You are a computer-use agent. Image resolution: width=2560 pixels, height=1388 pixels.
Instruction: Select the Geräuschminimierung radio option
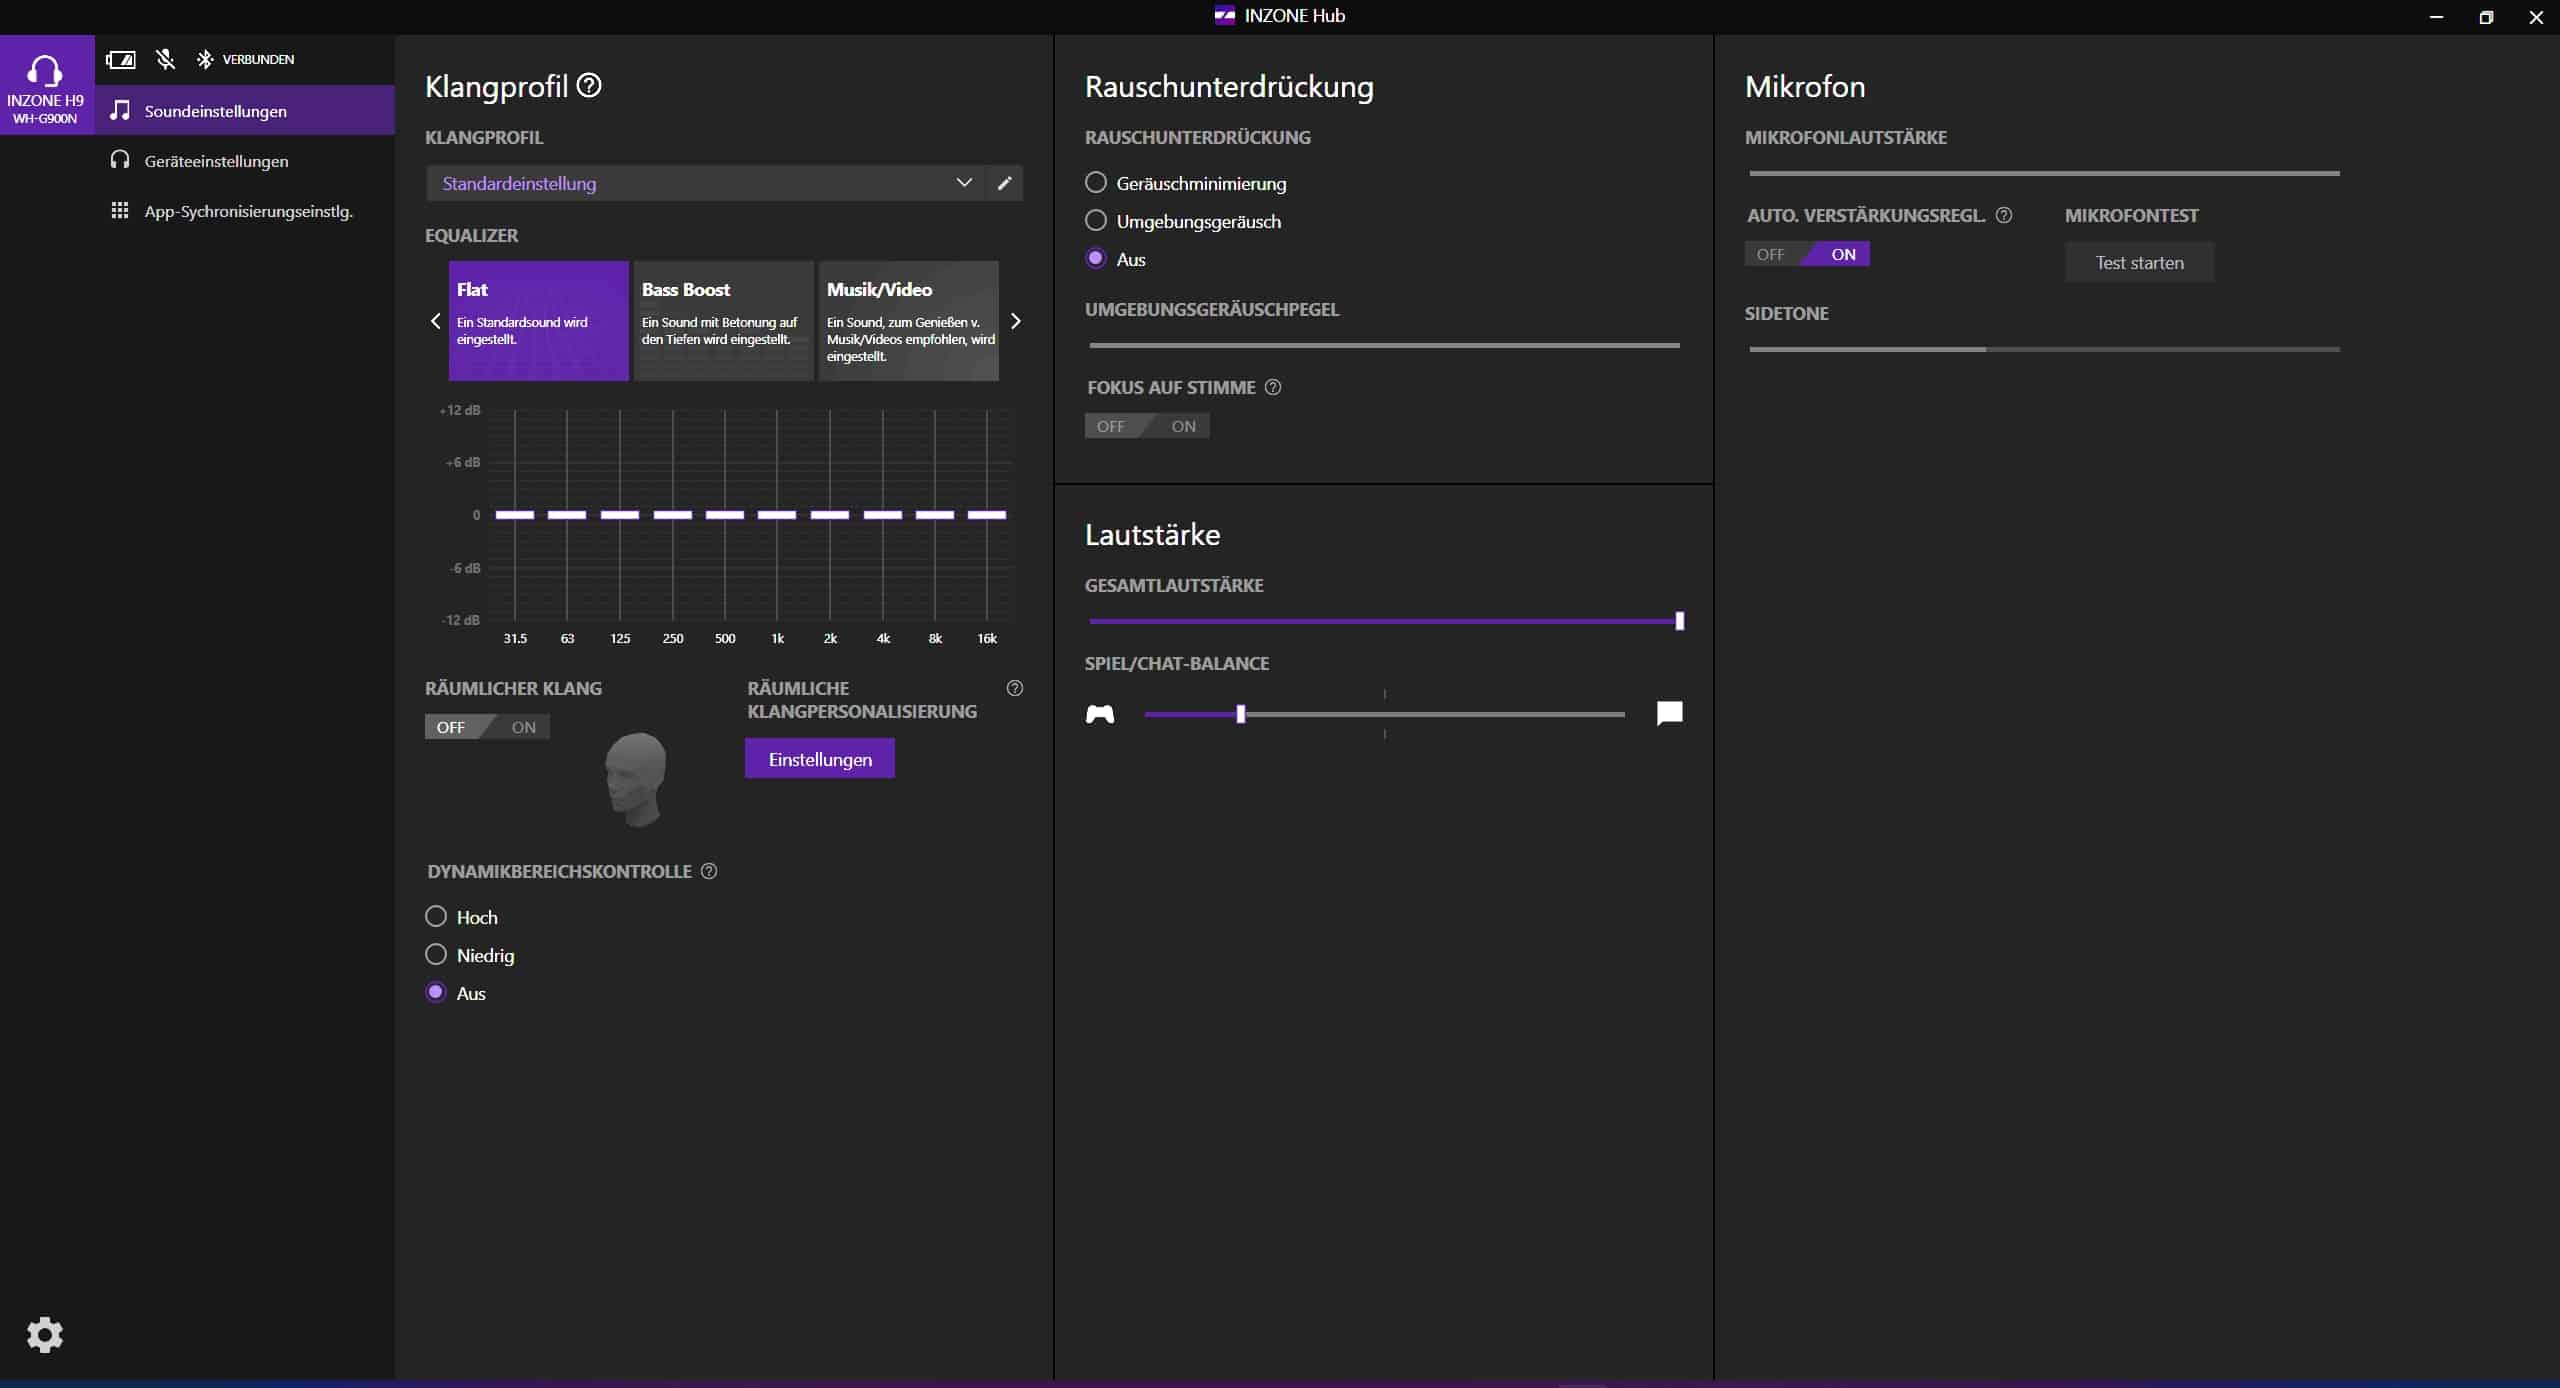point(1096,183)
